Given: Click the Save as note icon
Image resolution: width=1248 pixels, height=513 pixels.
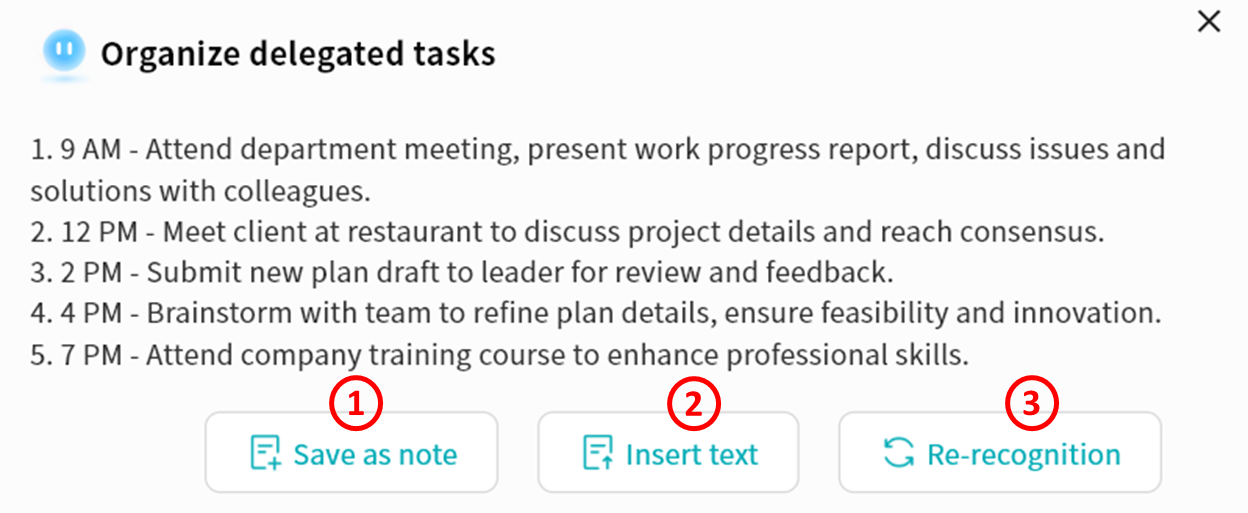Looking at the screenshot, I should (x=265, y=453).
